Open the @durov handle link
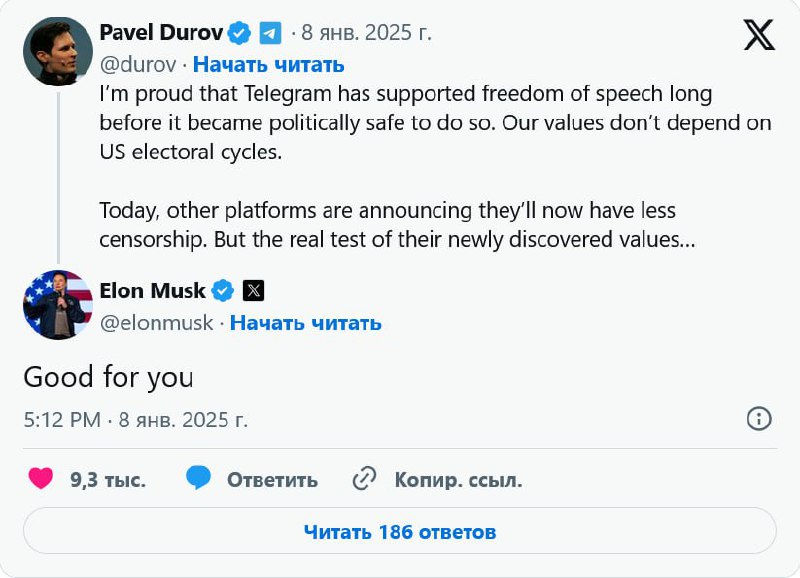The height and width of the screenshot is (578, 800). (138, 65)
